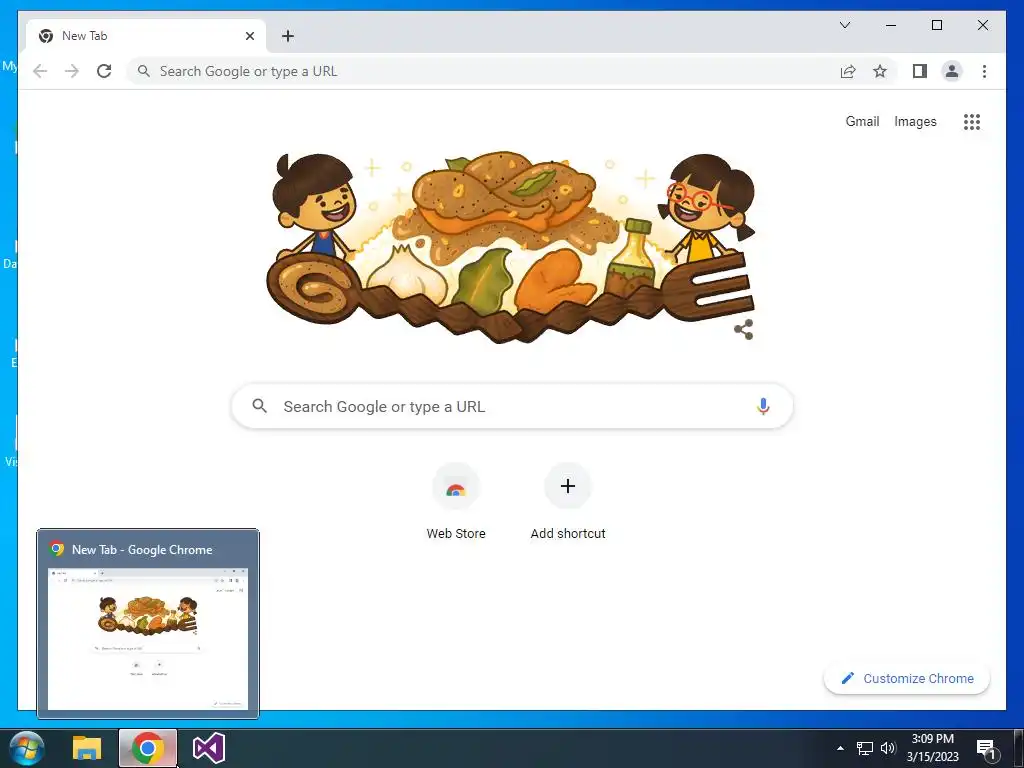Open the profile avatar icon
The width and height of the screenshot is (1024, 768).
pyautogui.click(x=952, y=71)
